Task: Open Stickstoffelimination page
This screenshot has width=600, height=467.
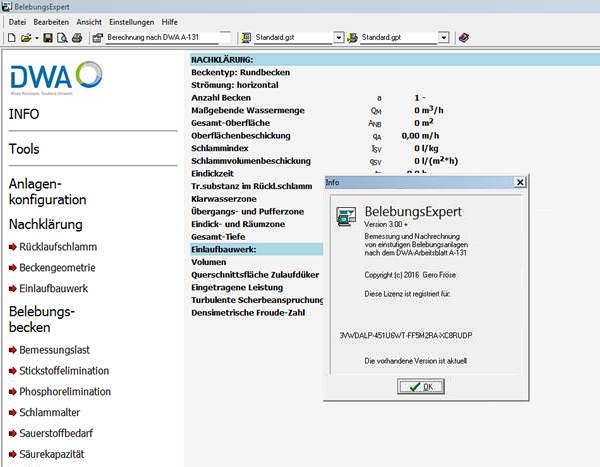Action: [x=64, y=371]
